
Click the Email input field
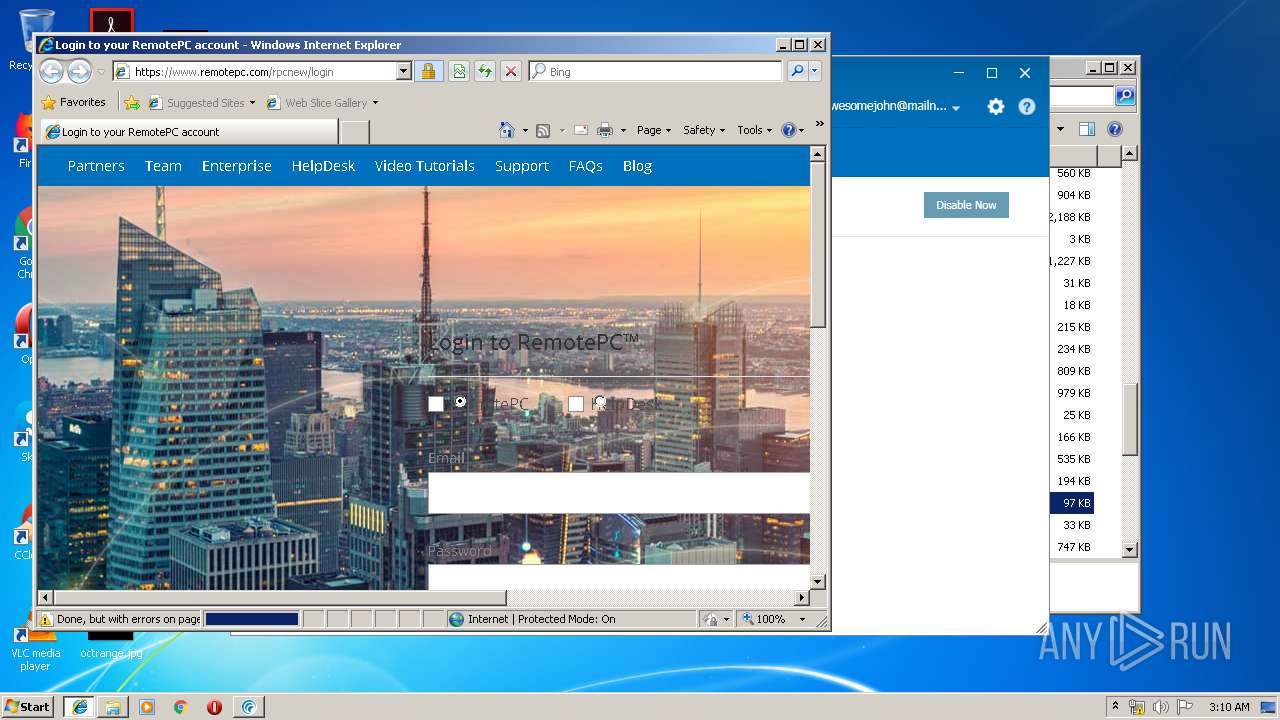pyautogui.click(x=619, y=493)
